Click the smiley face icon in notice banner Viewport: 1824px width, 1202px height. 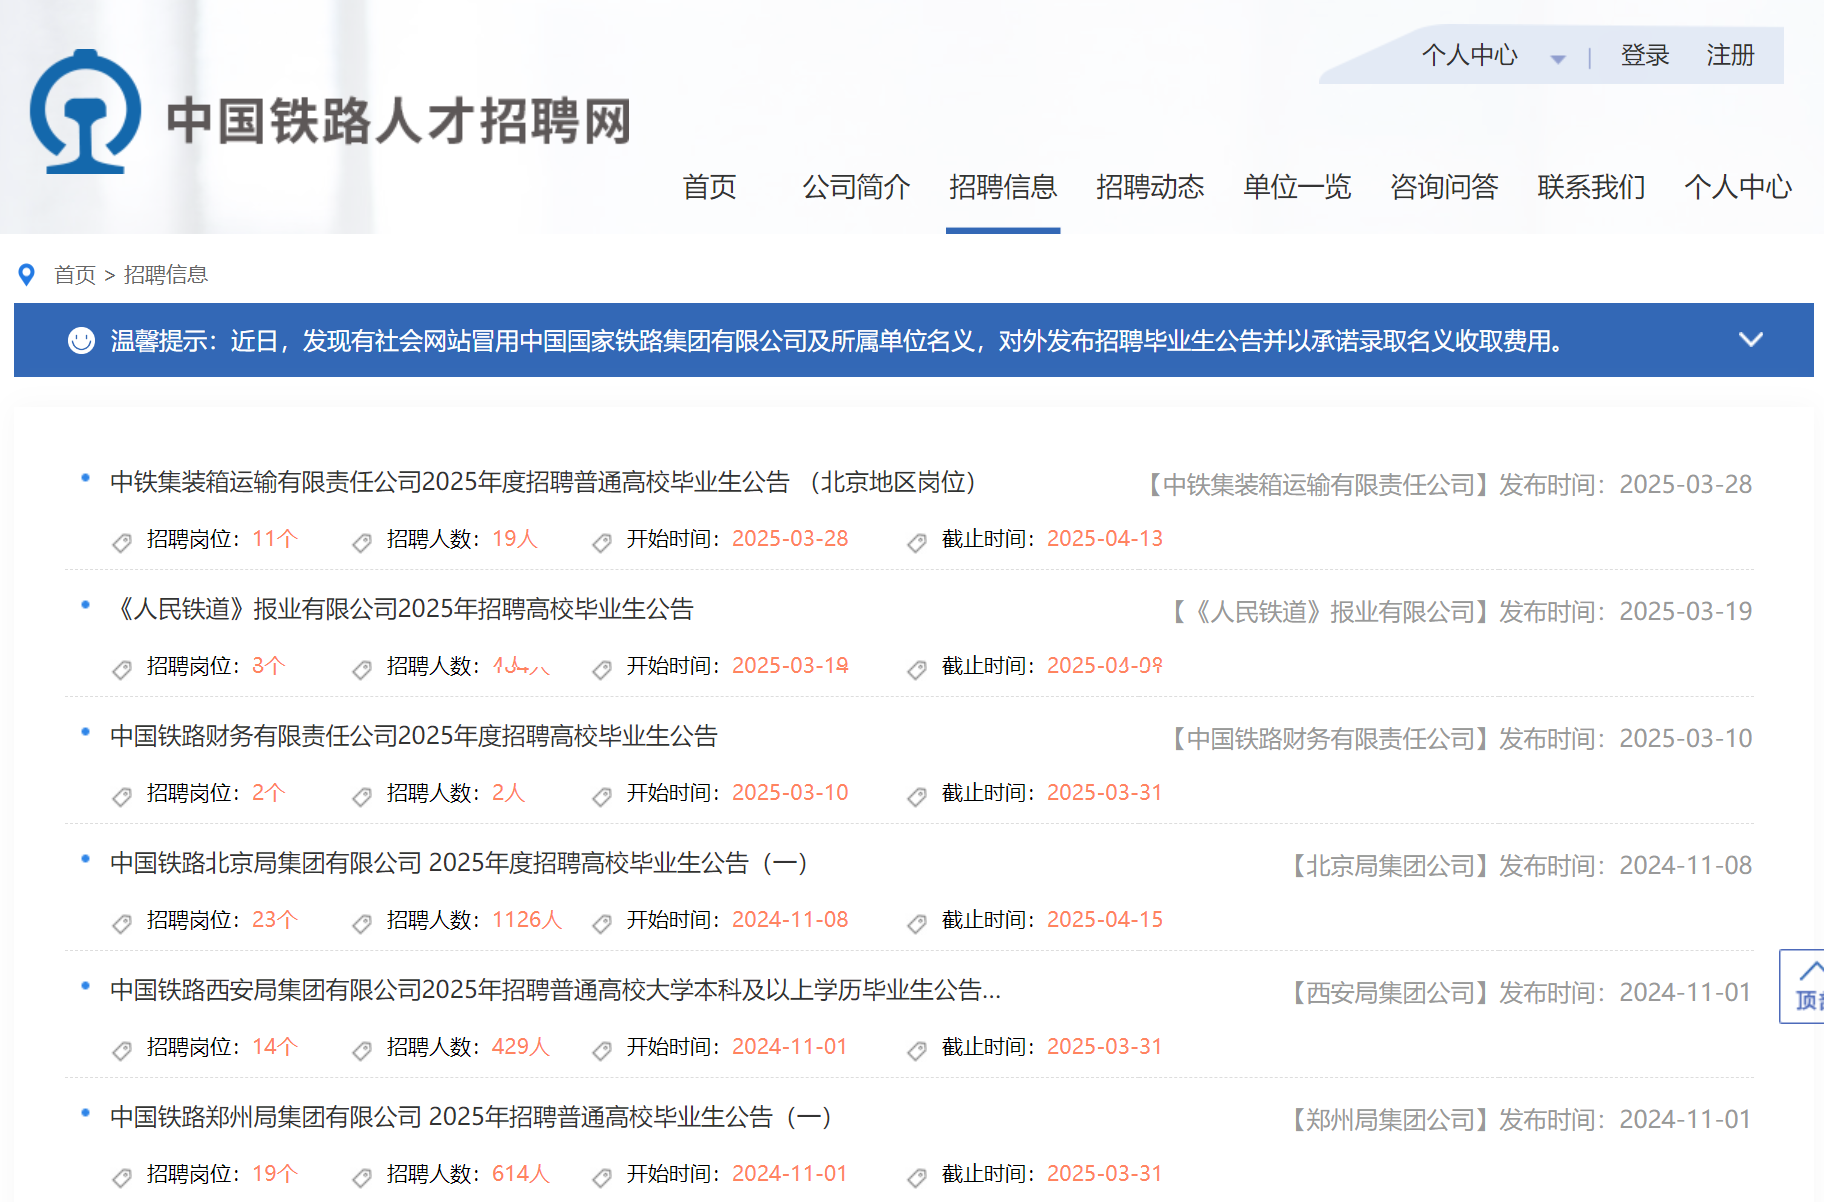coord(81,341)
